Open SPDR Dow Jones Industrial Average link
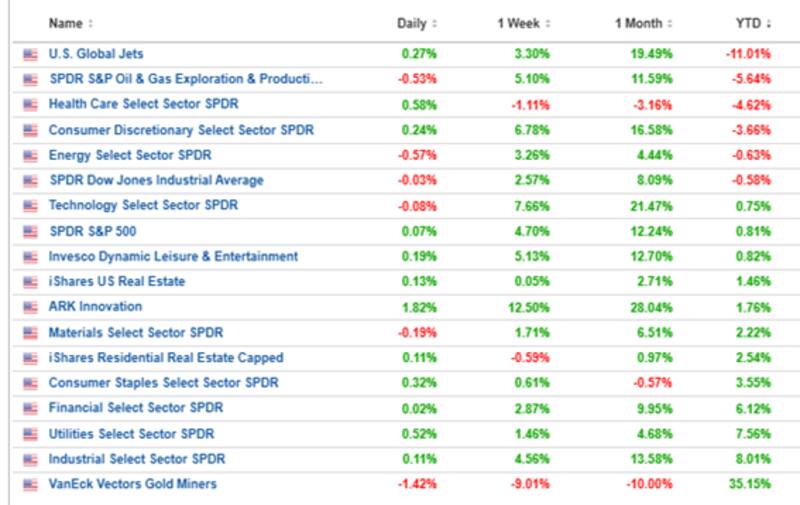Image resolution: width=800 pixels, height=505 pixels. 156,180
